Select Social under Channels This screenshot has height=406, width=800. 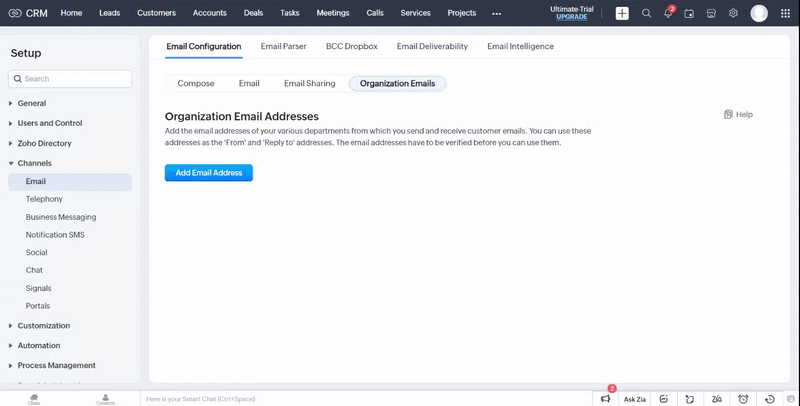pyautogui.click(x=36, y=252)
